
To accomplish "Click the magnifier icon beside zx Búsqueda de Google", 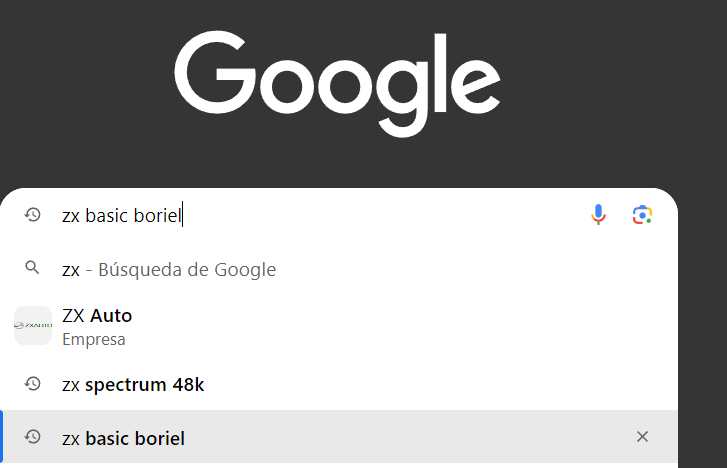I will pos(32,268).
